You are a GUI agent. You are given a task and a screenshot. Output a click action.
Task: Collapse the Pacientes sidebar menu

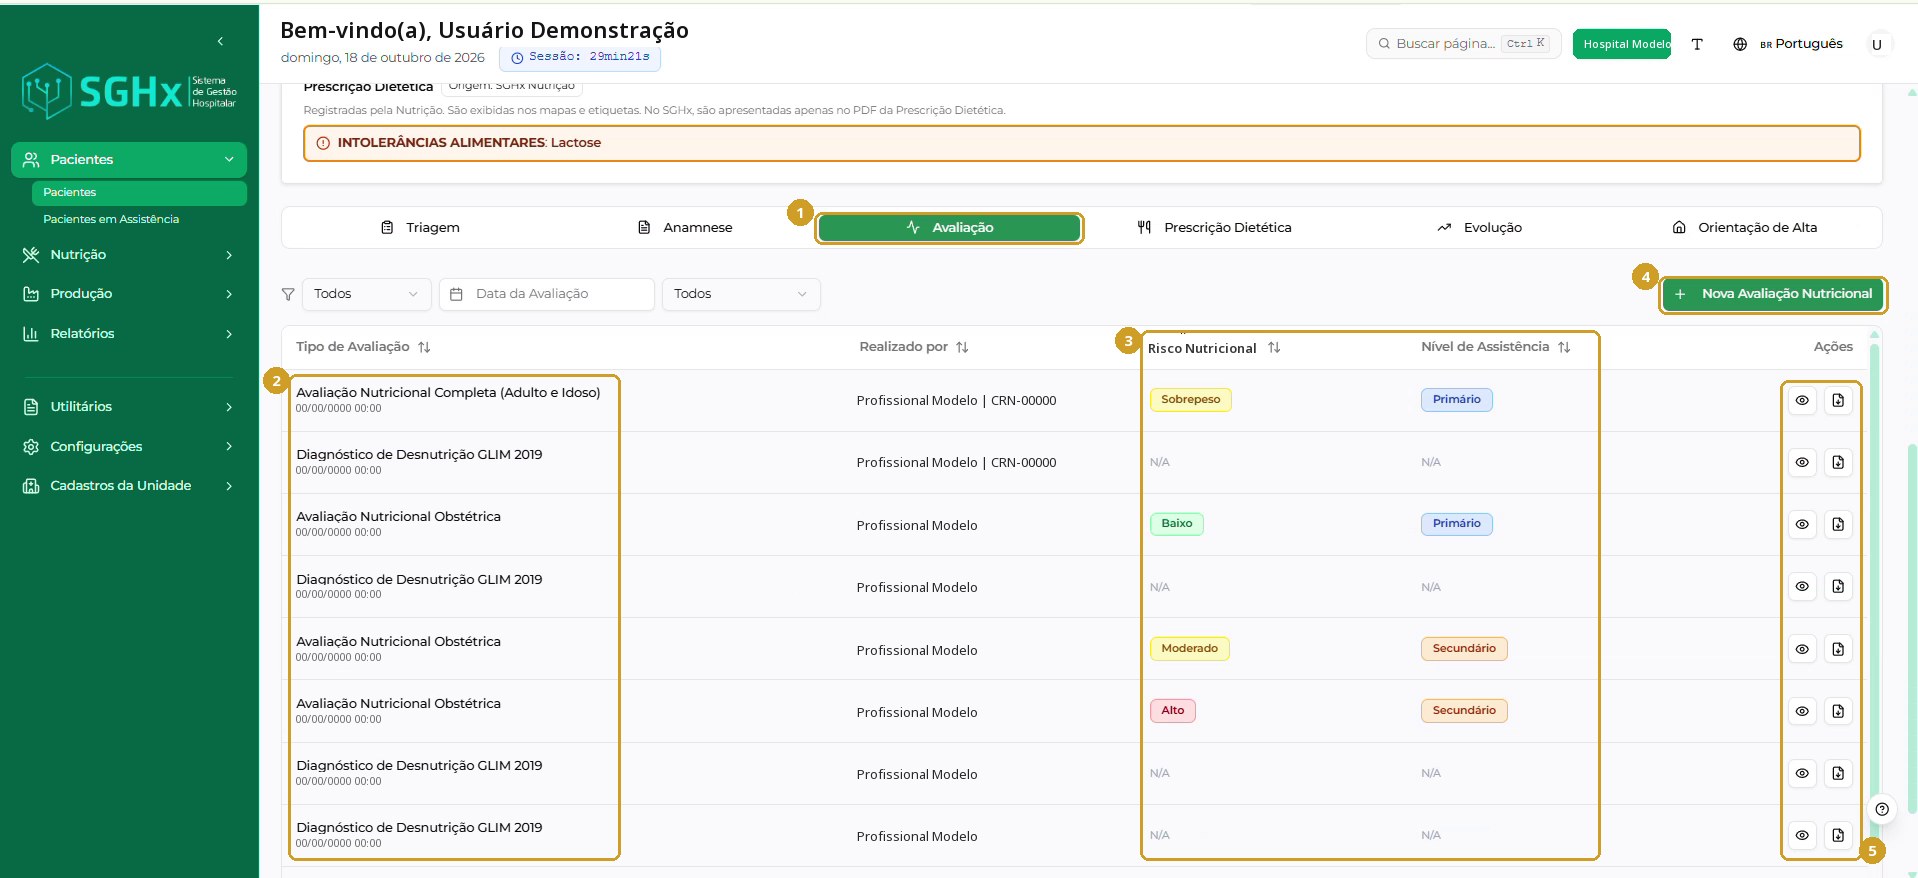129,160
